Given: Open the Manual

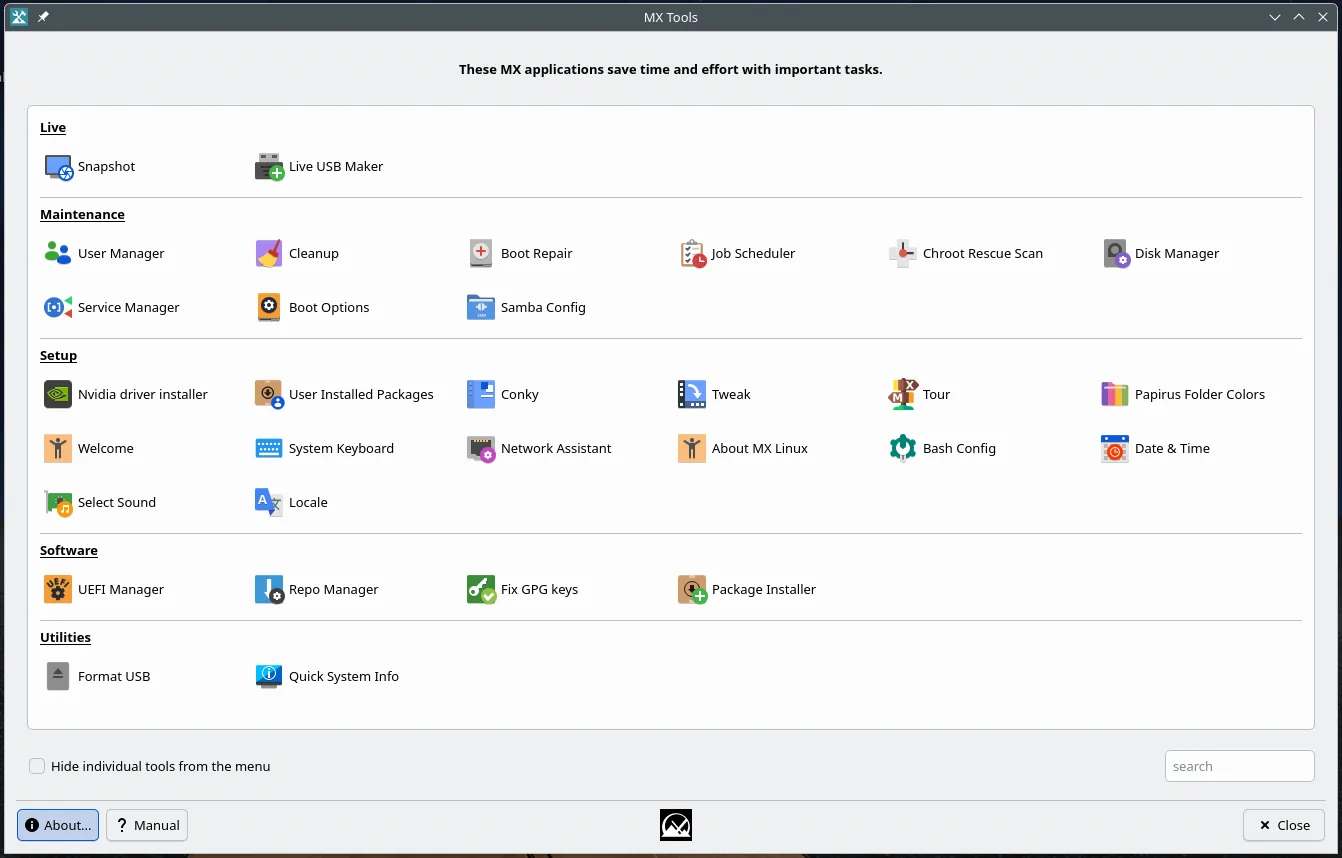Looking at the screenshot, I should pyautogui.click(x=146, y=825).
